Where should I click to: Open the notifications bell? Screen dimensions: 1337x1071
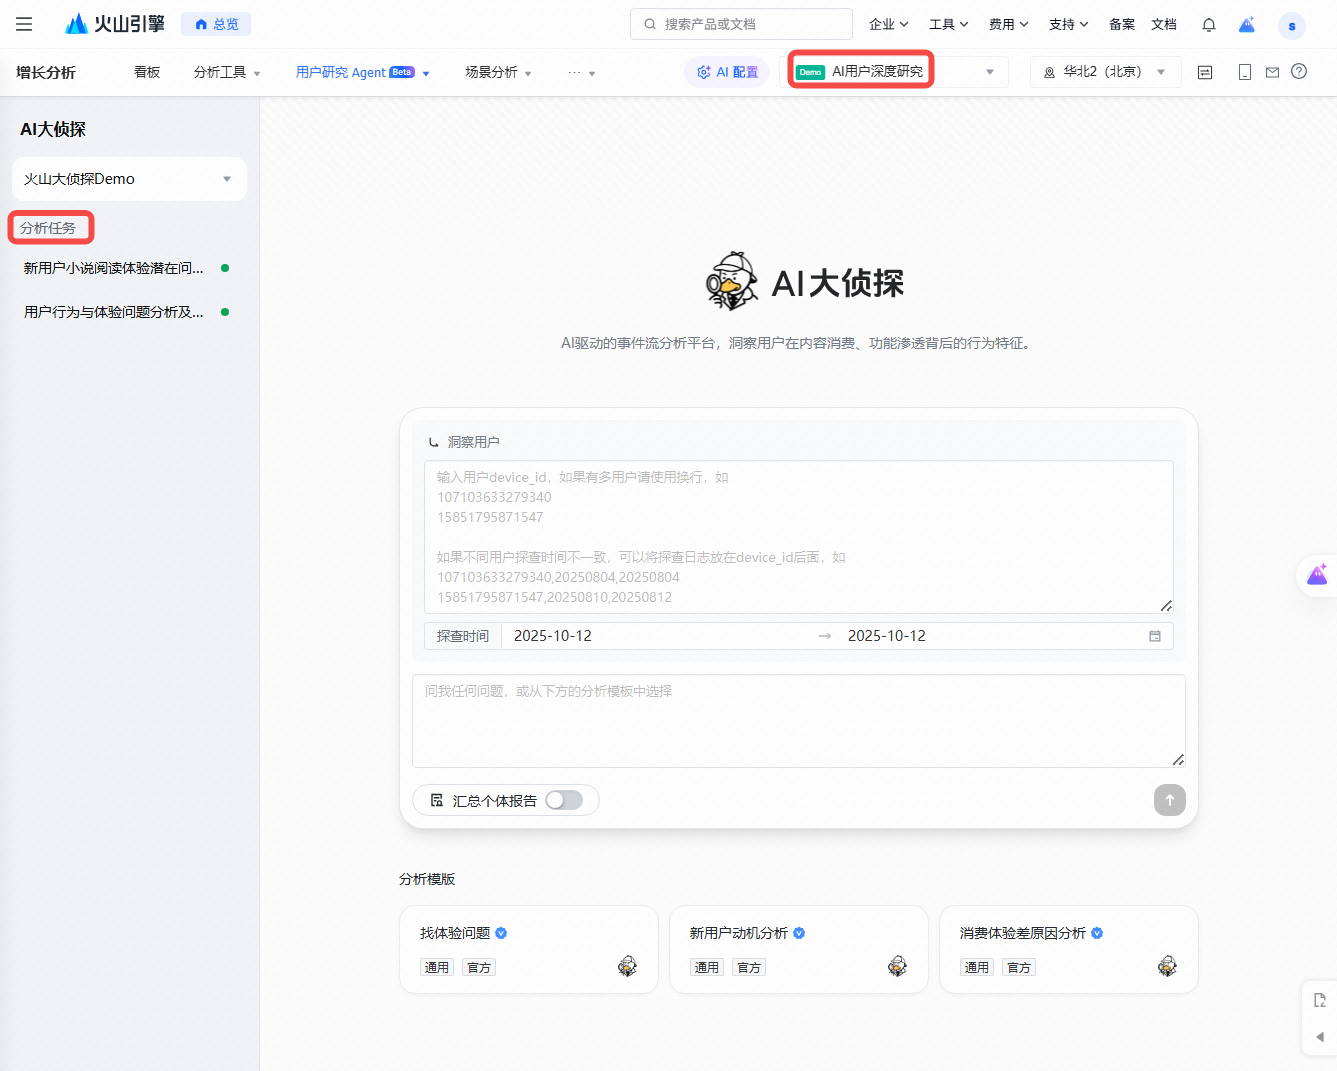(x=1209, y=25)
